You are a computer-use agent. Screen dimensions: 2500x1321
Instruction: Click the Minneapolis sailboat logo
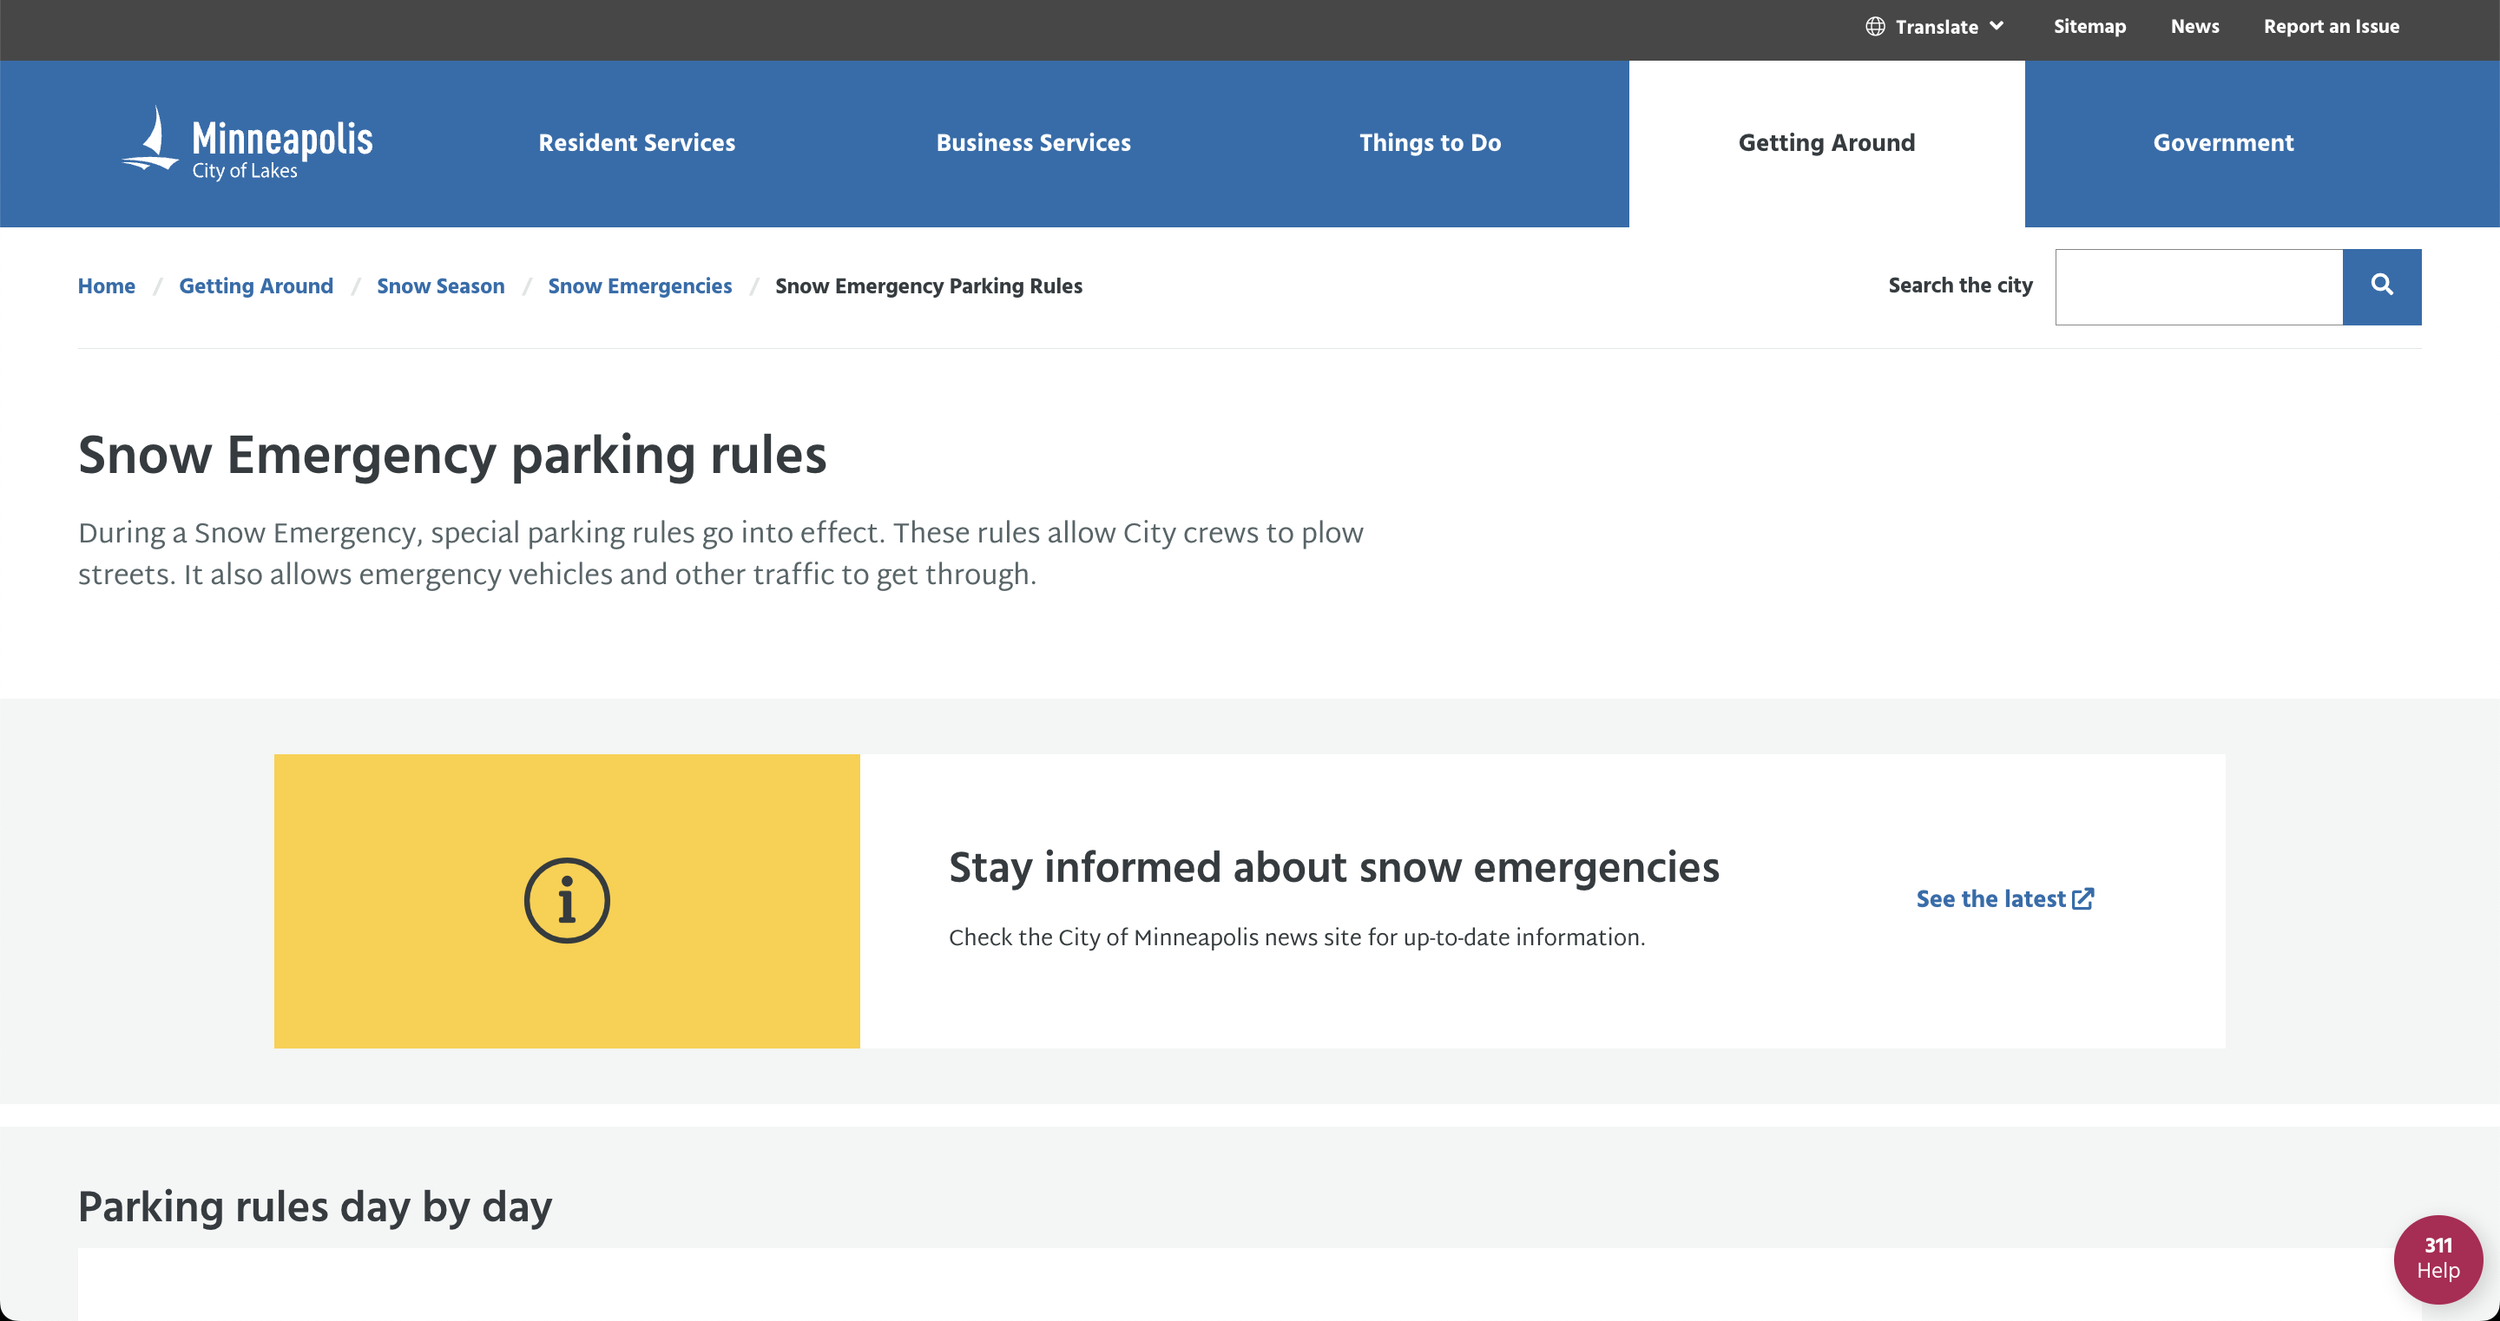coord(152,141)
